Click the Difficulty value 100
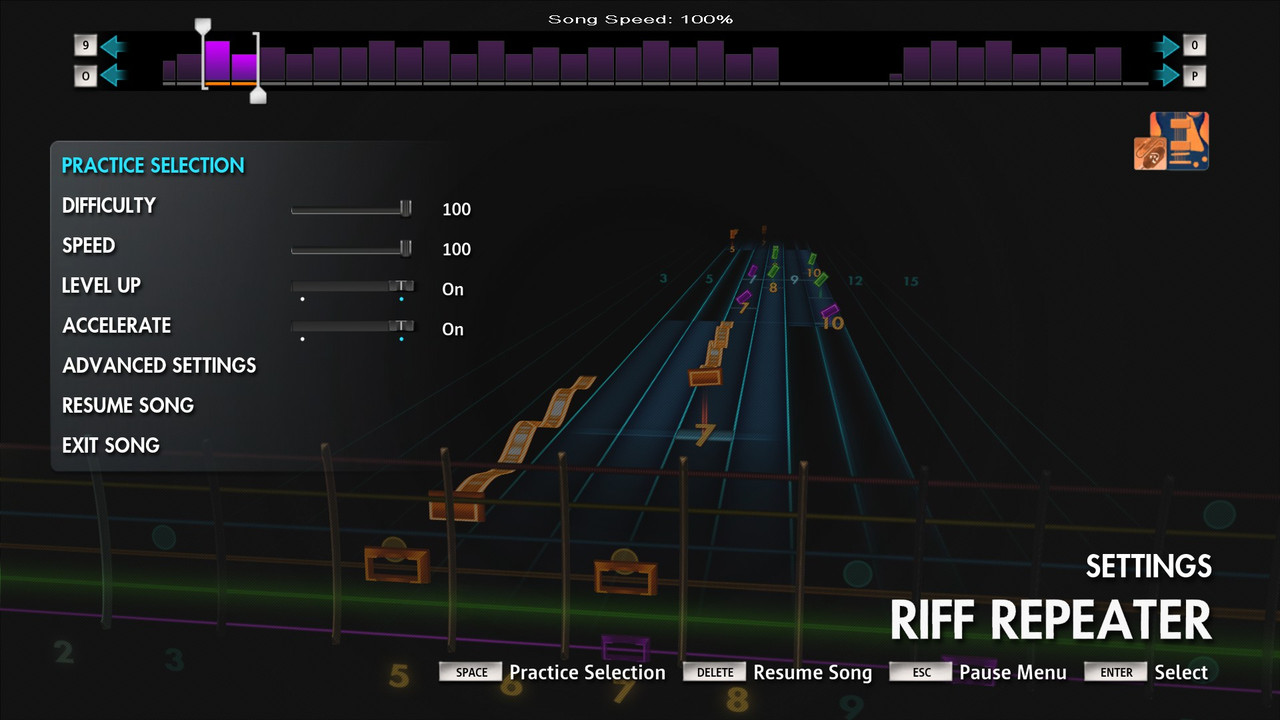 [x=456, y=209]
